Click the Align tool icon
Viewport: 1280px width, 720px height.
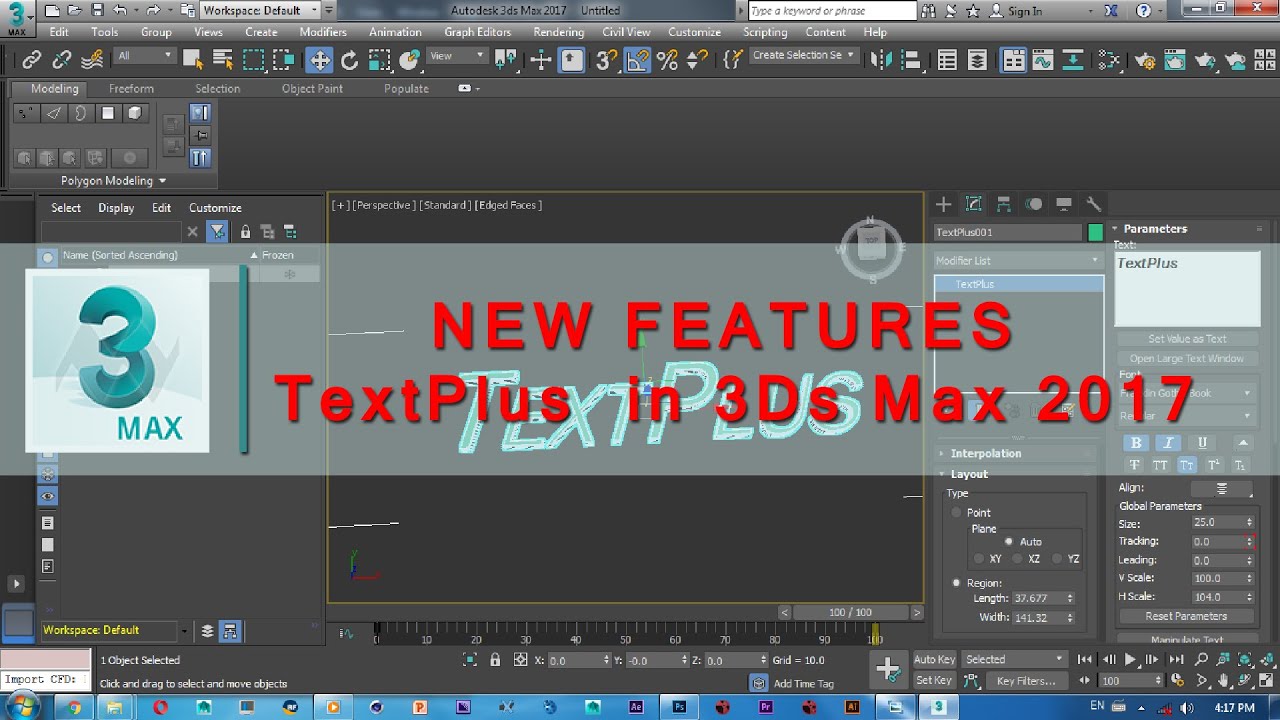pyautogui.click(x=911, y=60)
